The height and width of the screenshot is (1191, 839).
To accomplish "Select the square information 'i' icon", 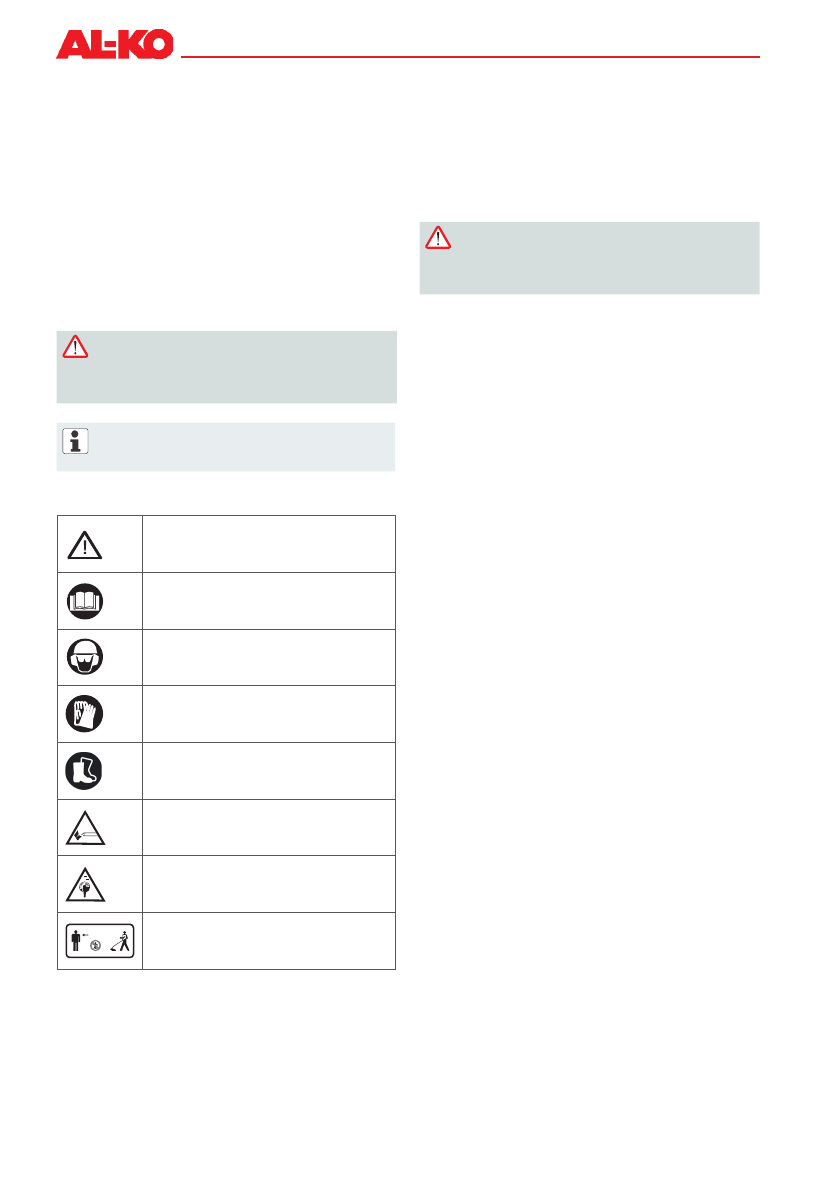I will (x=75, y=439).
